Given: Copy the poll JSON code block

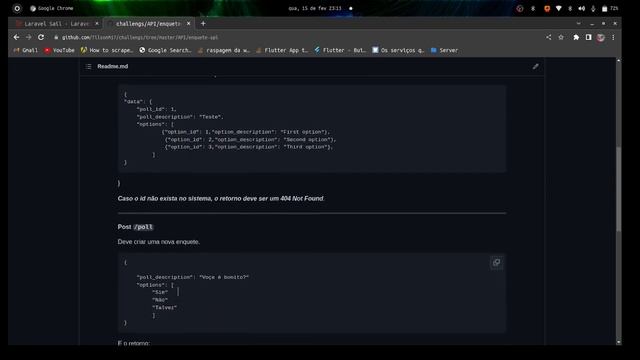Looking at the screenshot, I should click(x=496, y=262).
